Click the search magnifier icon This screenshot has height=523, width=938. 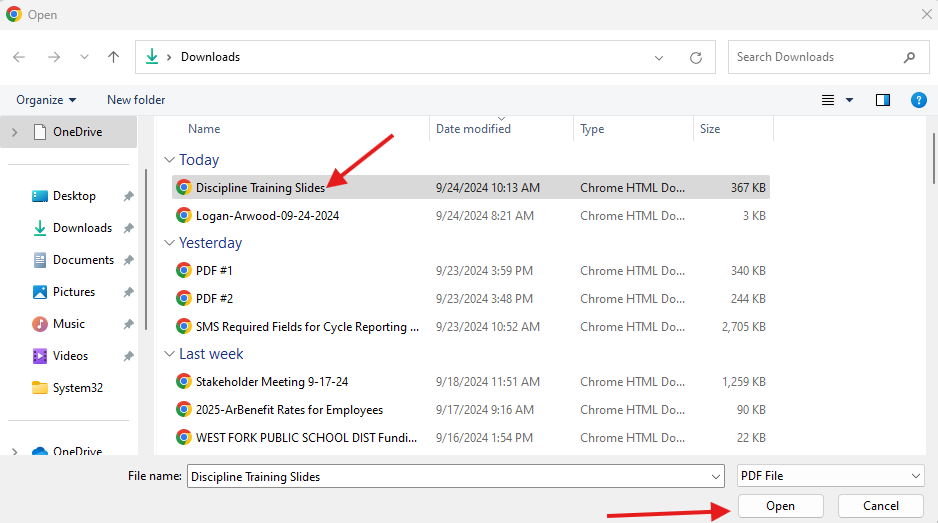909,57
